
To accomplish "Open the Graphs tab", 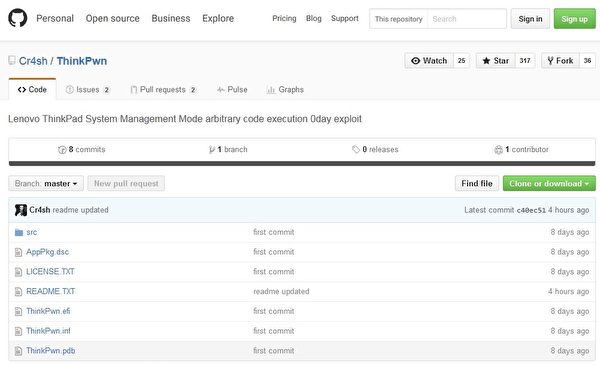I will [x=285, y=90].
